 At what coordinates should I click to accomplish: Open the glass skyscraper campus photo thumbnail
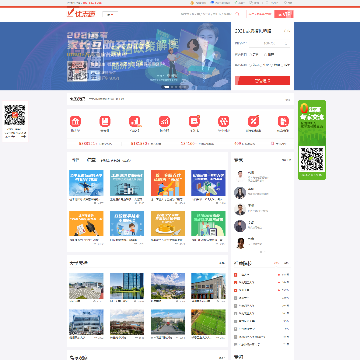pyautogui.click(x=127, y=286)
